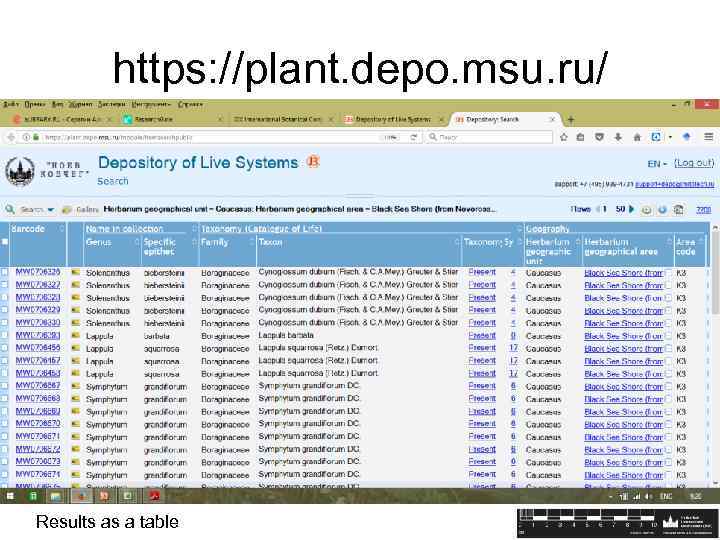This screenshot has width=720, height=540.
Task: Open the Search dropdown menu
Action: click(x=37, y=210)
